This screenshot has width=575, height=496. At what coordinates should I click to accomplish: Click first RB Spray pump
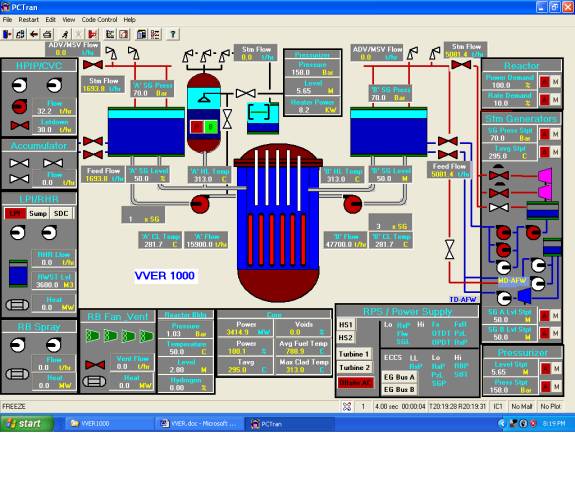[x=18, y=345]
